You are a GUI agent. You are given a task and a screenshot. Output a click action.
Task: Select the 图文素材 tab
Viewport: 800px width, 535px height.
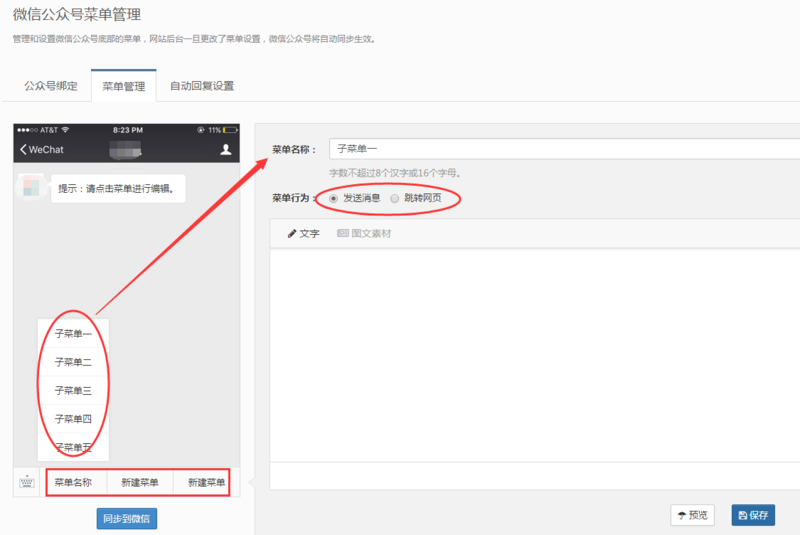(364, 234)
